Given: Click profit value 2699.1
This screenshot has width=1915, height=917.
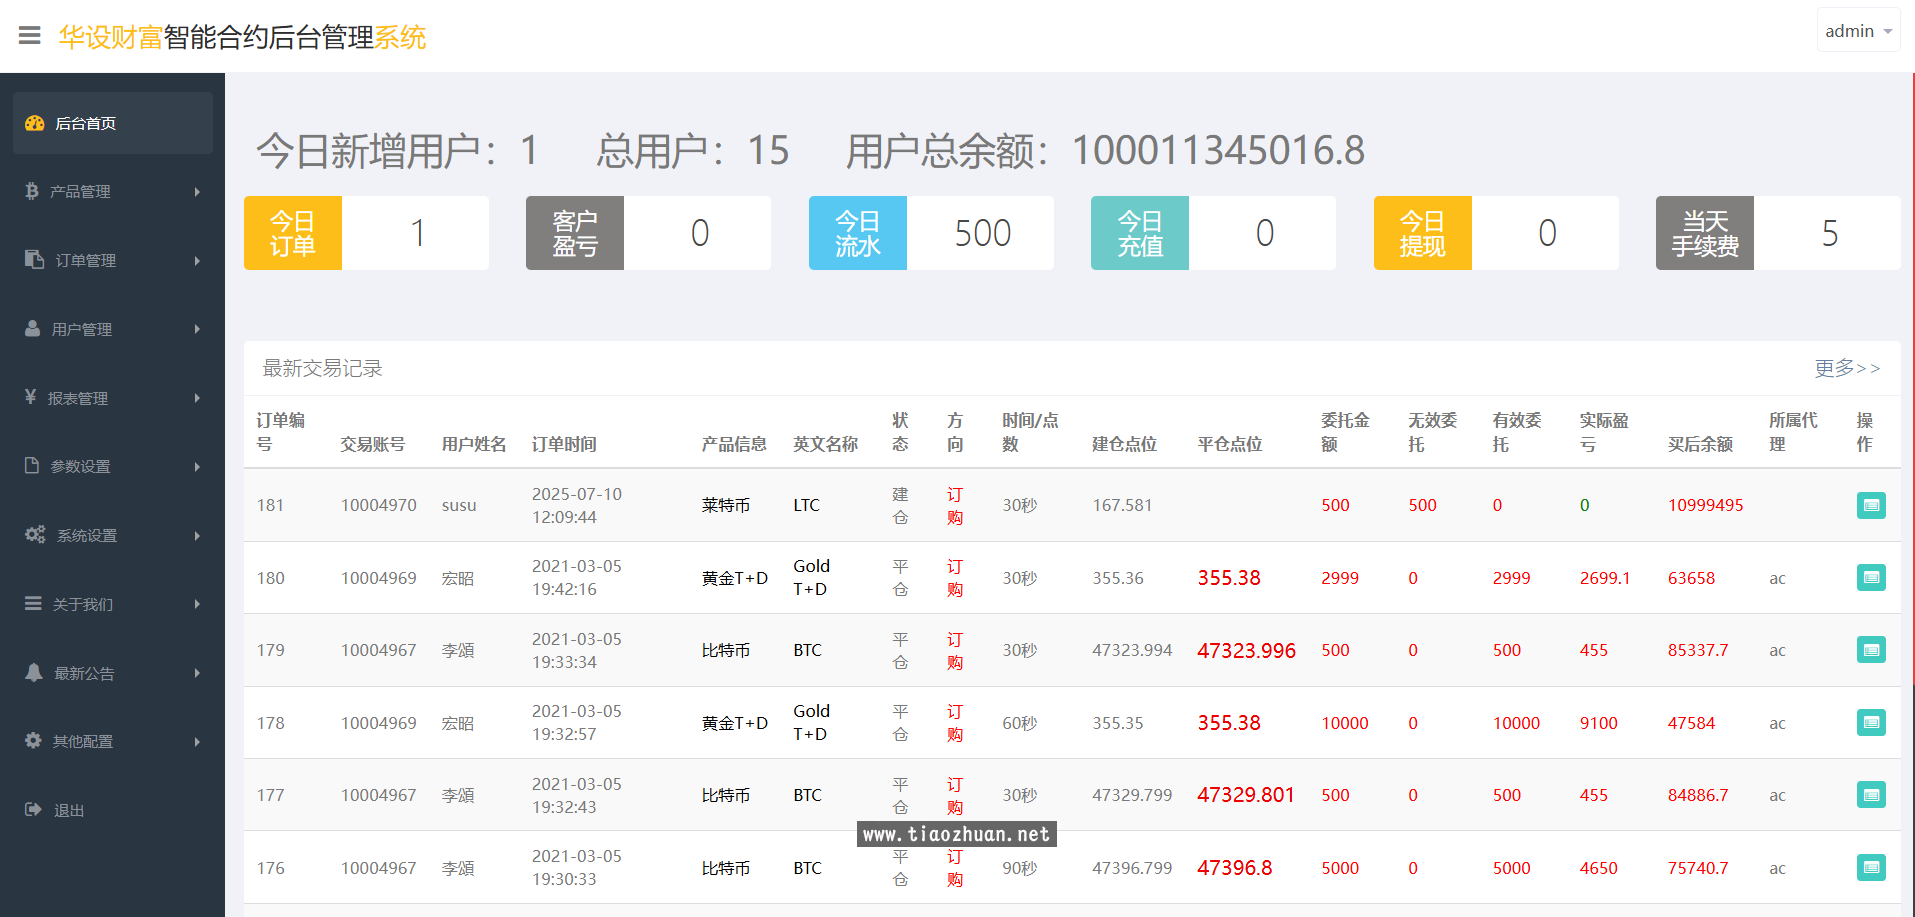Looking at the screenshot, I should (1605, 578).
